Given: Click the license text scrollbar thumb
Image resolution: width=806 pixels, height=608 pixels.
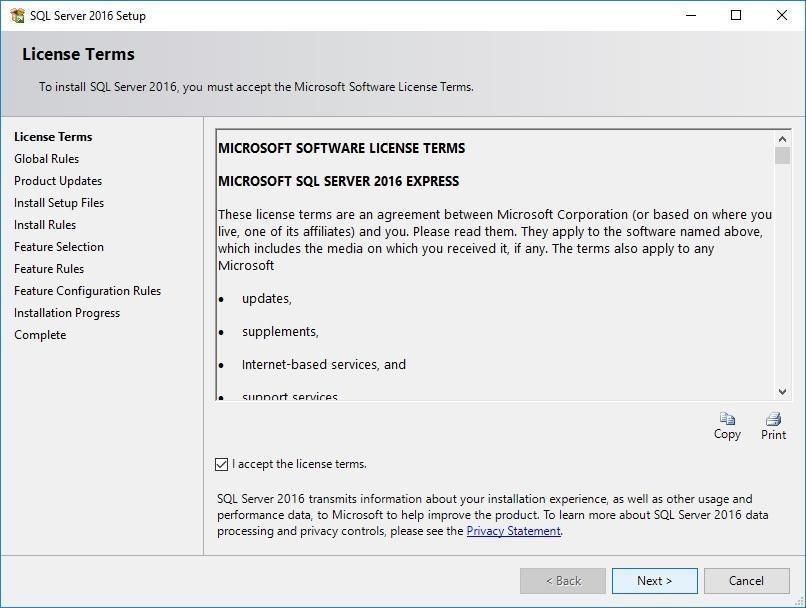Looking at the screenshot, I should point(782,156).
